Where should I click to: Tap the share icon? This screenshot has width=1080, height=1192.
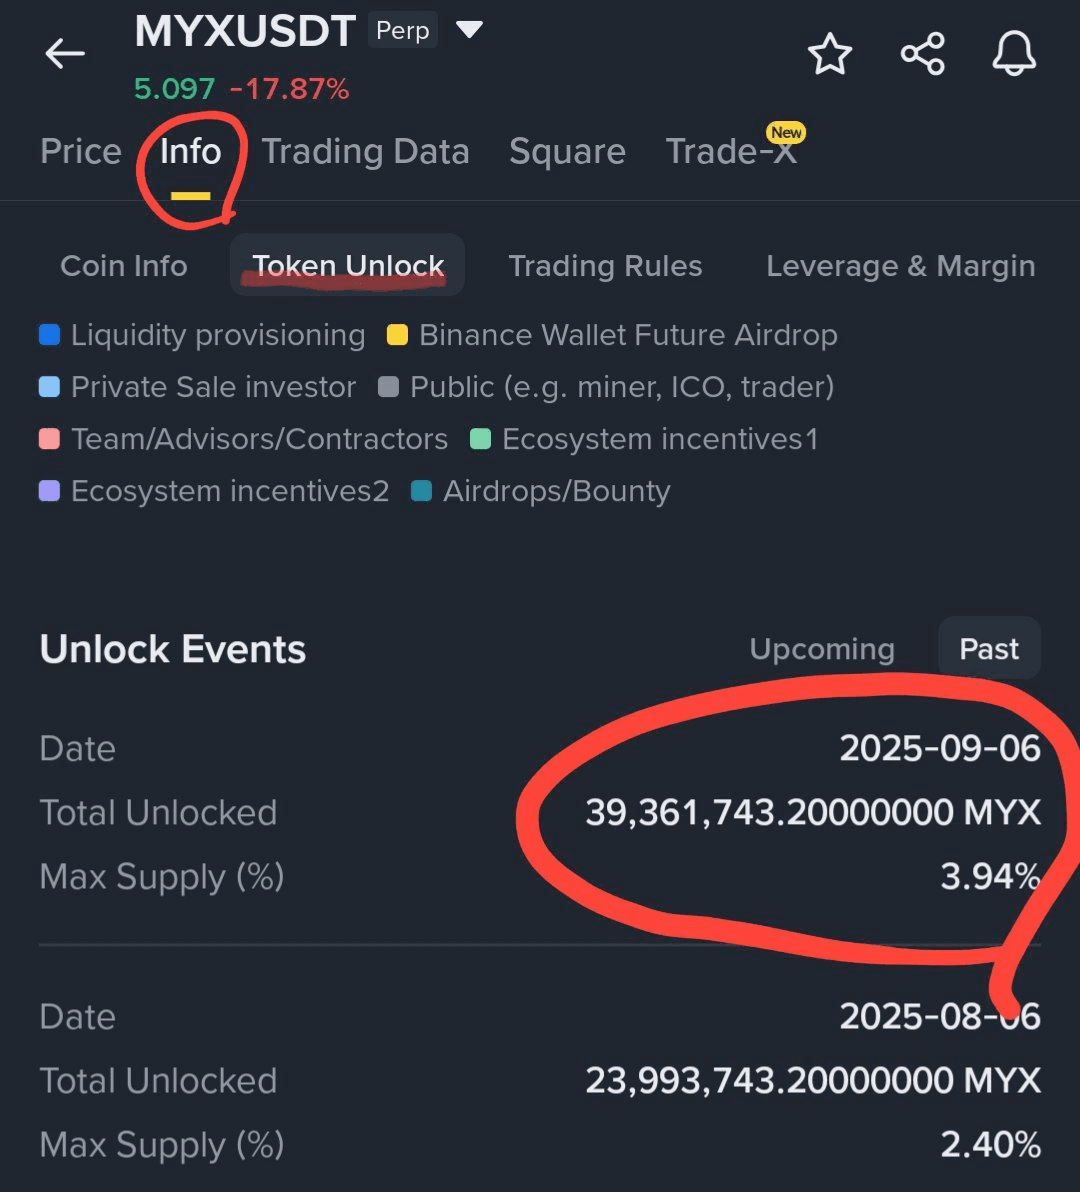point(922,54)
